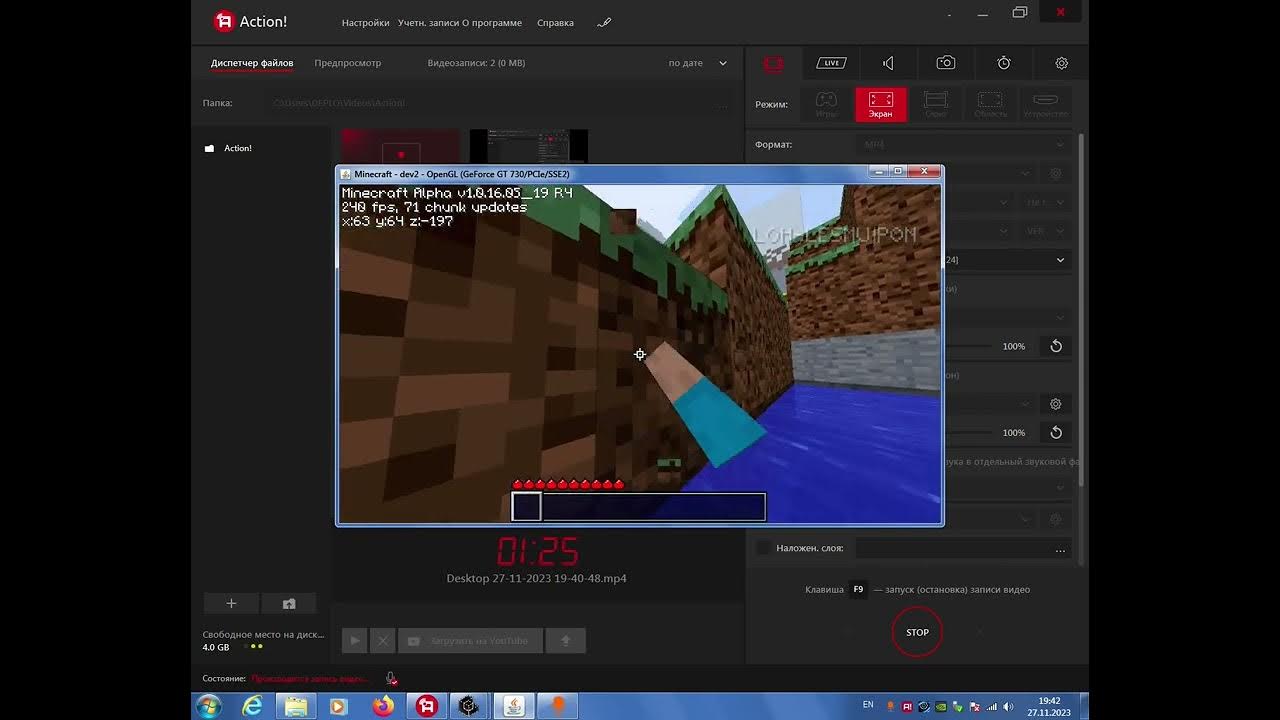Click Загрузить на YouTube button

coord(470,641)
